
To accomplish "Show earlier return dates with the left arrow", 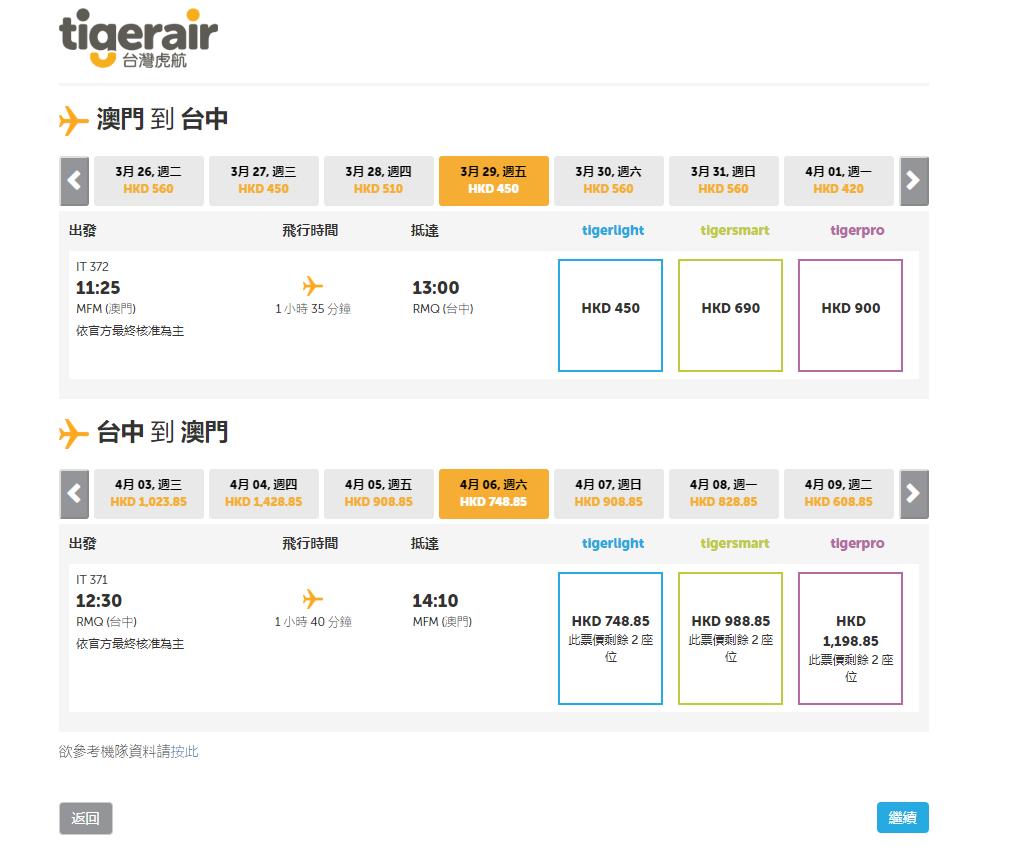I will point(73,493).
